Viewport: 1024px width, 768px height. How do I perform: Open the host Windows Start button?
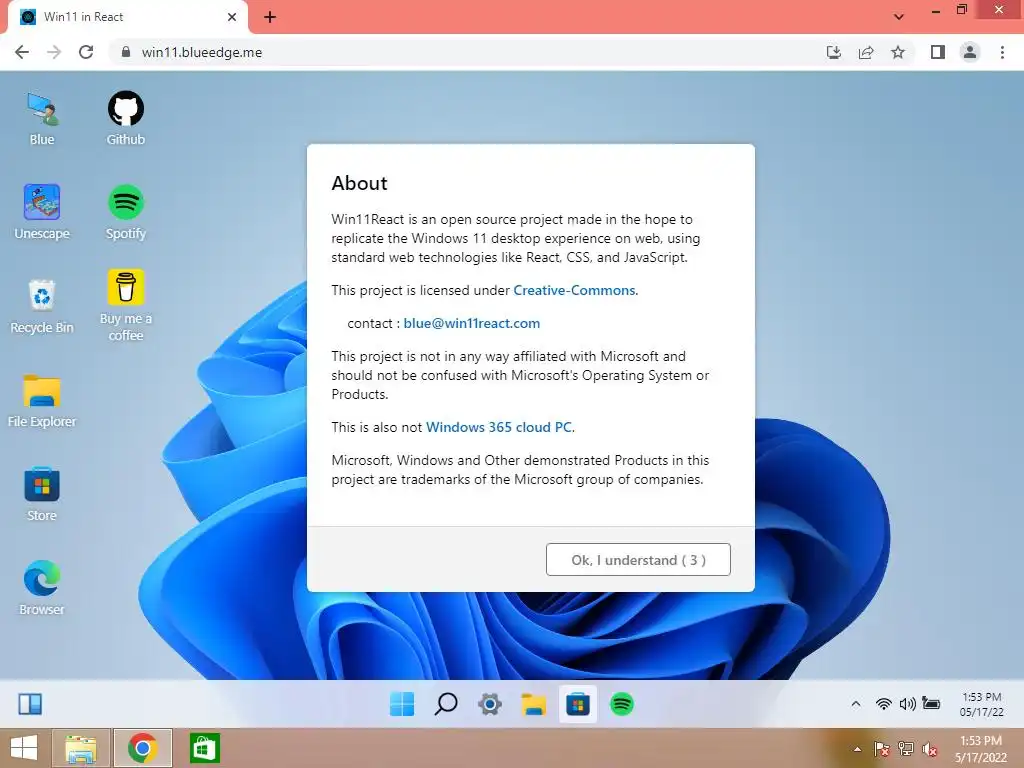[x=24, y=748]
